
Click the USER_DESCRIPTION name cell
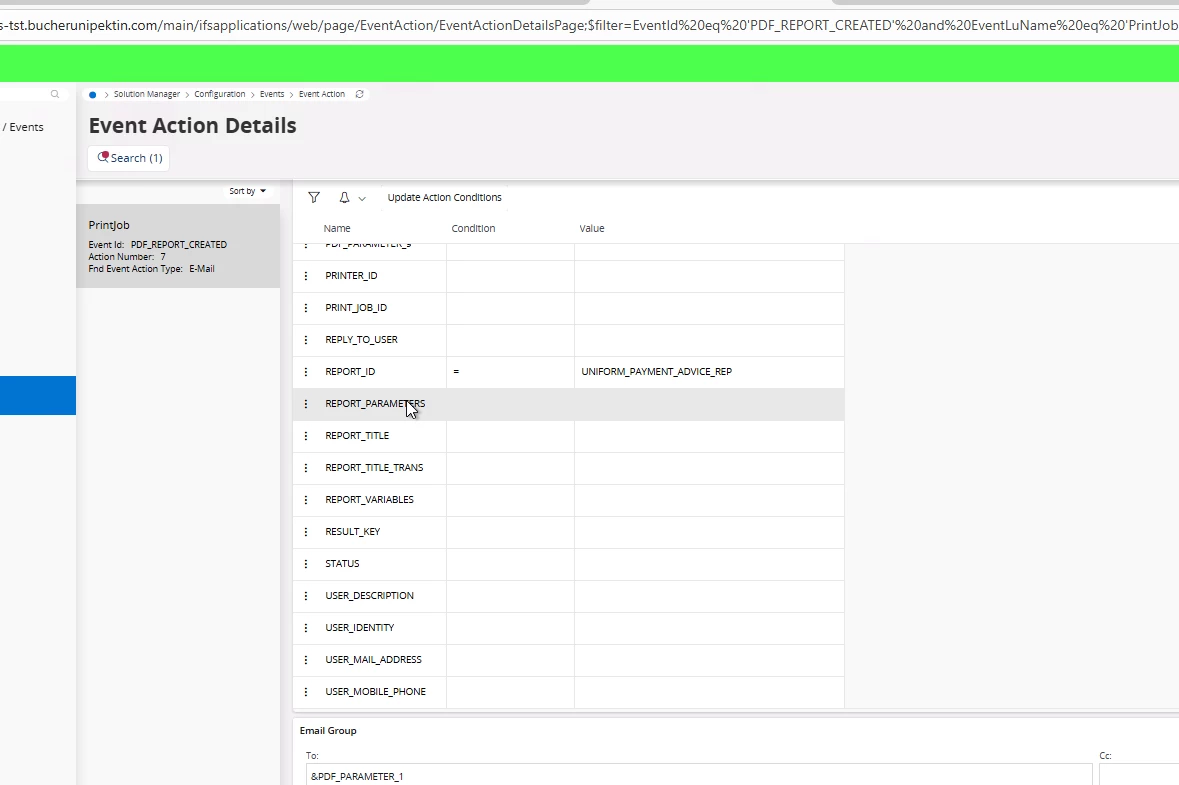[x=369, y=596]
